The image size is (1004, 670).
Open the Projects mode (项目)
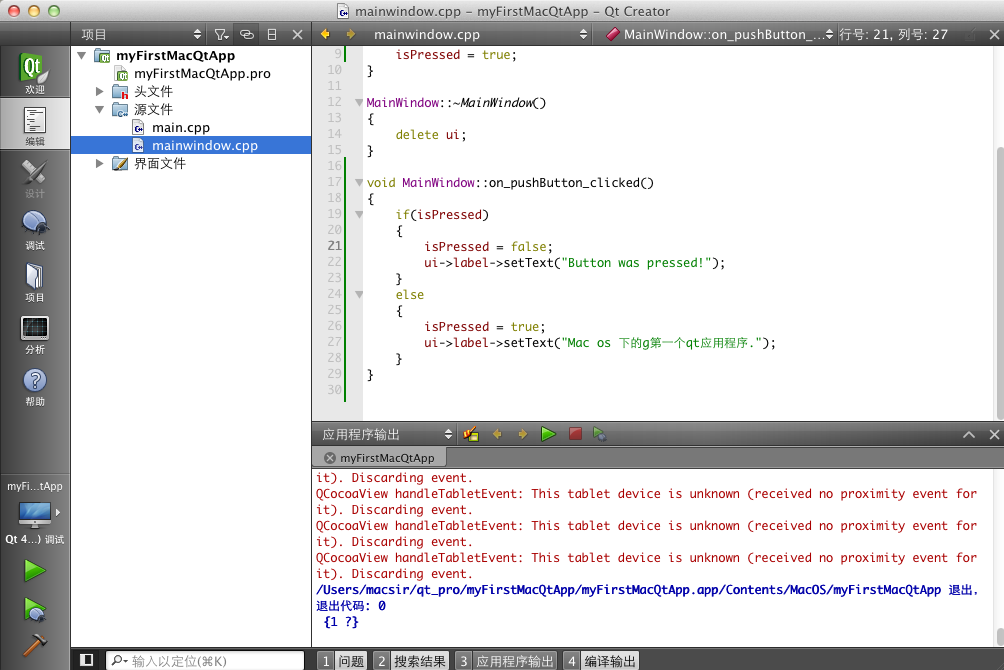[35, 282]
